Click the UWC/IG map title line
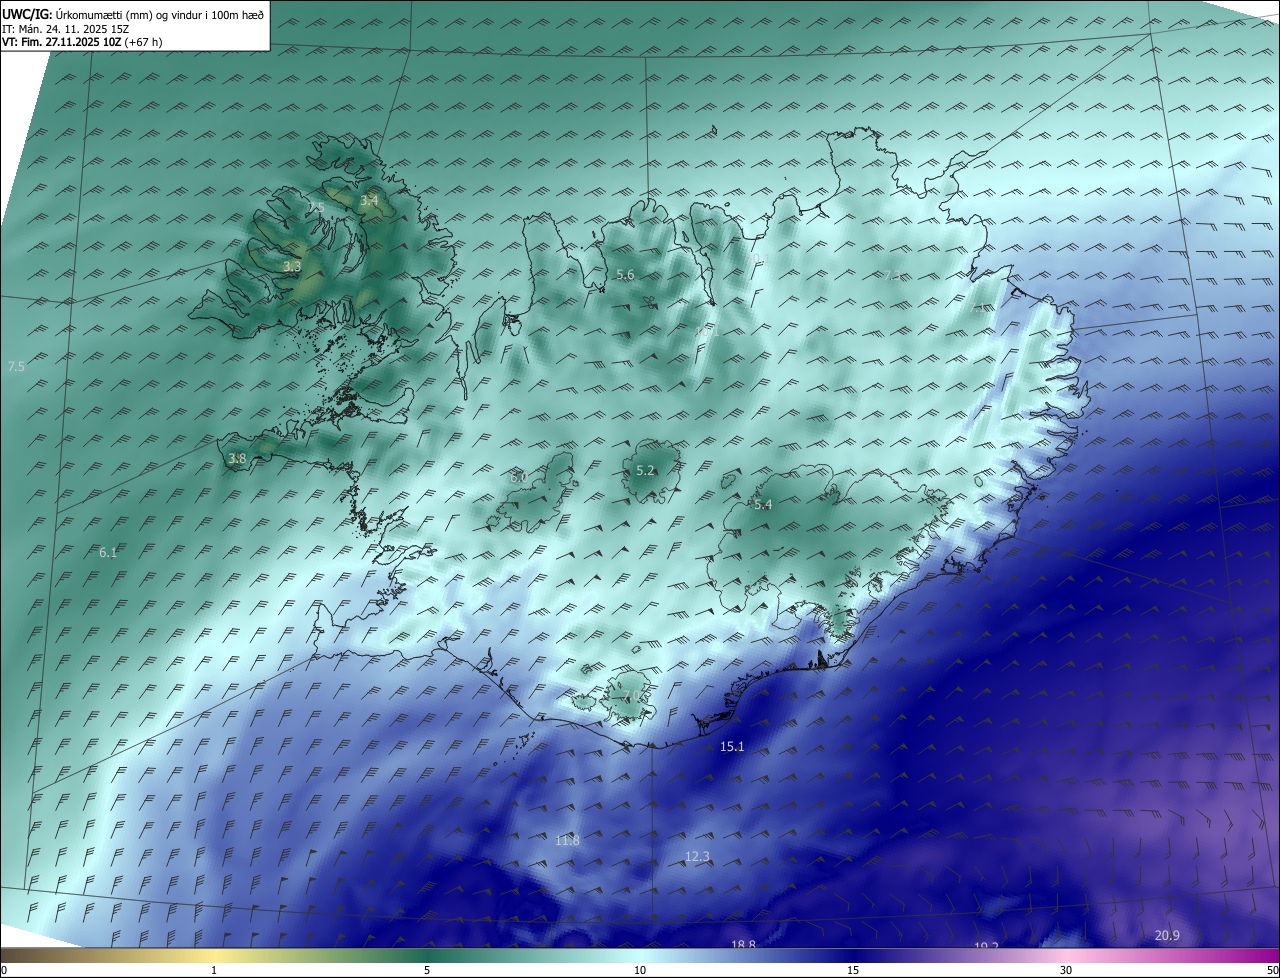The height and width of the screenshot is (978, 1280). [133, 14]
